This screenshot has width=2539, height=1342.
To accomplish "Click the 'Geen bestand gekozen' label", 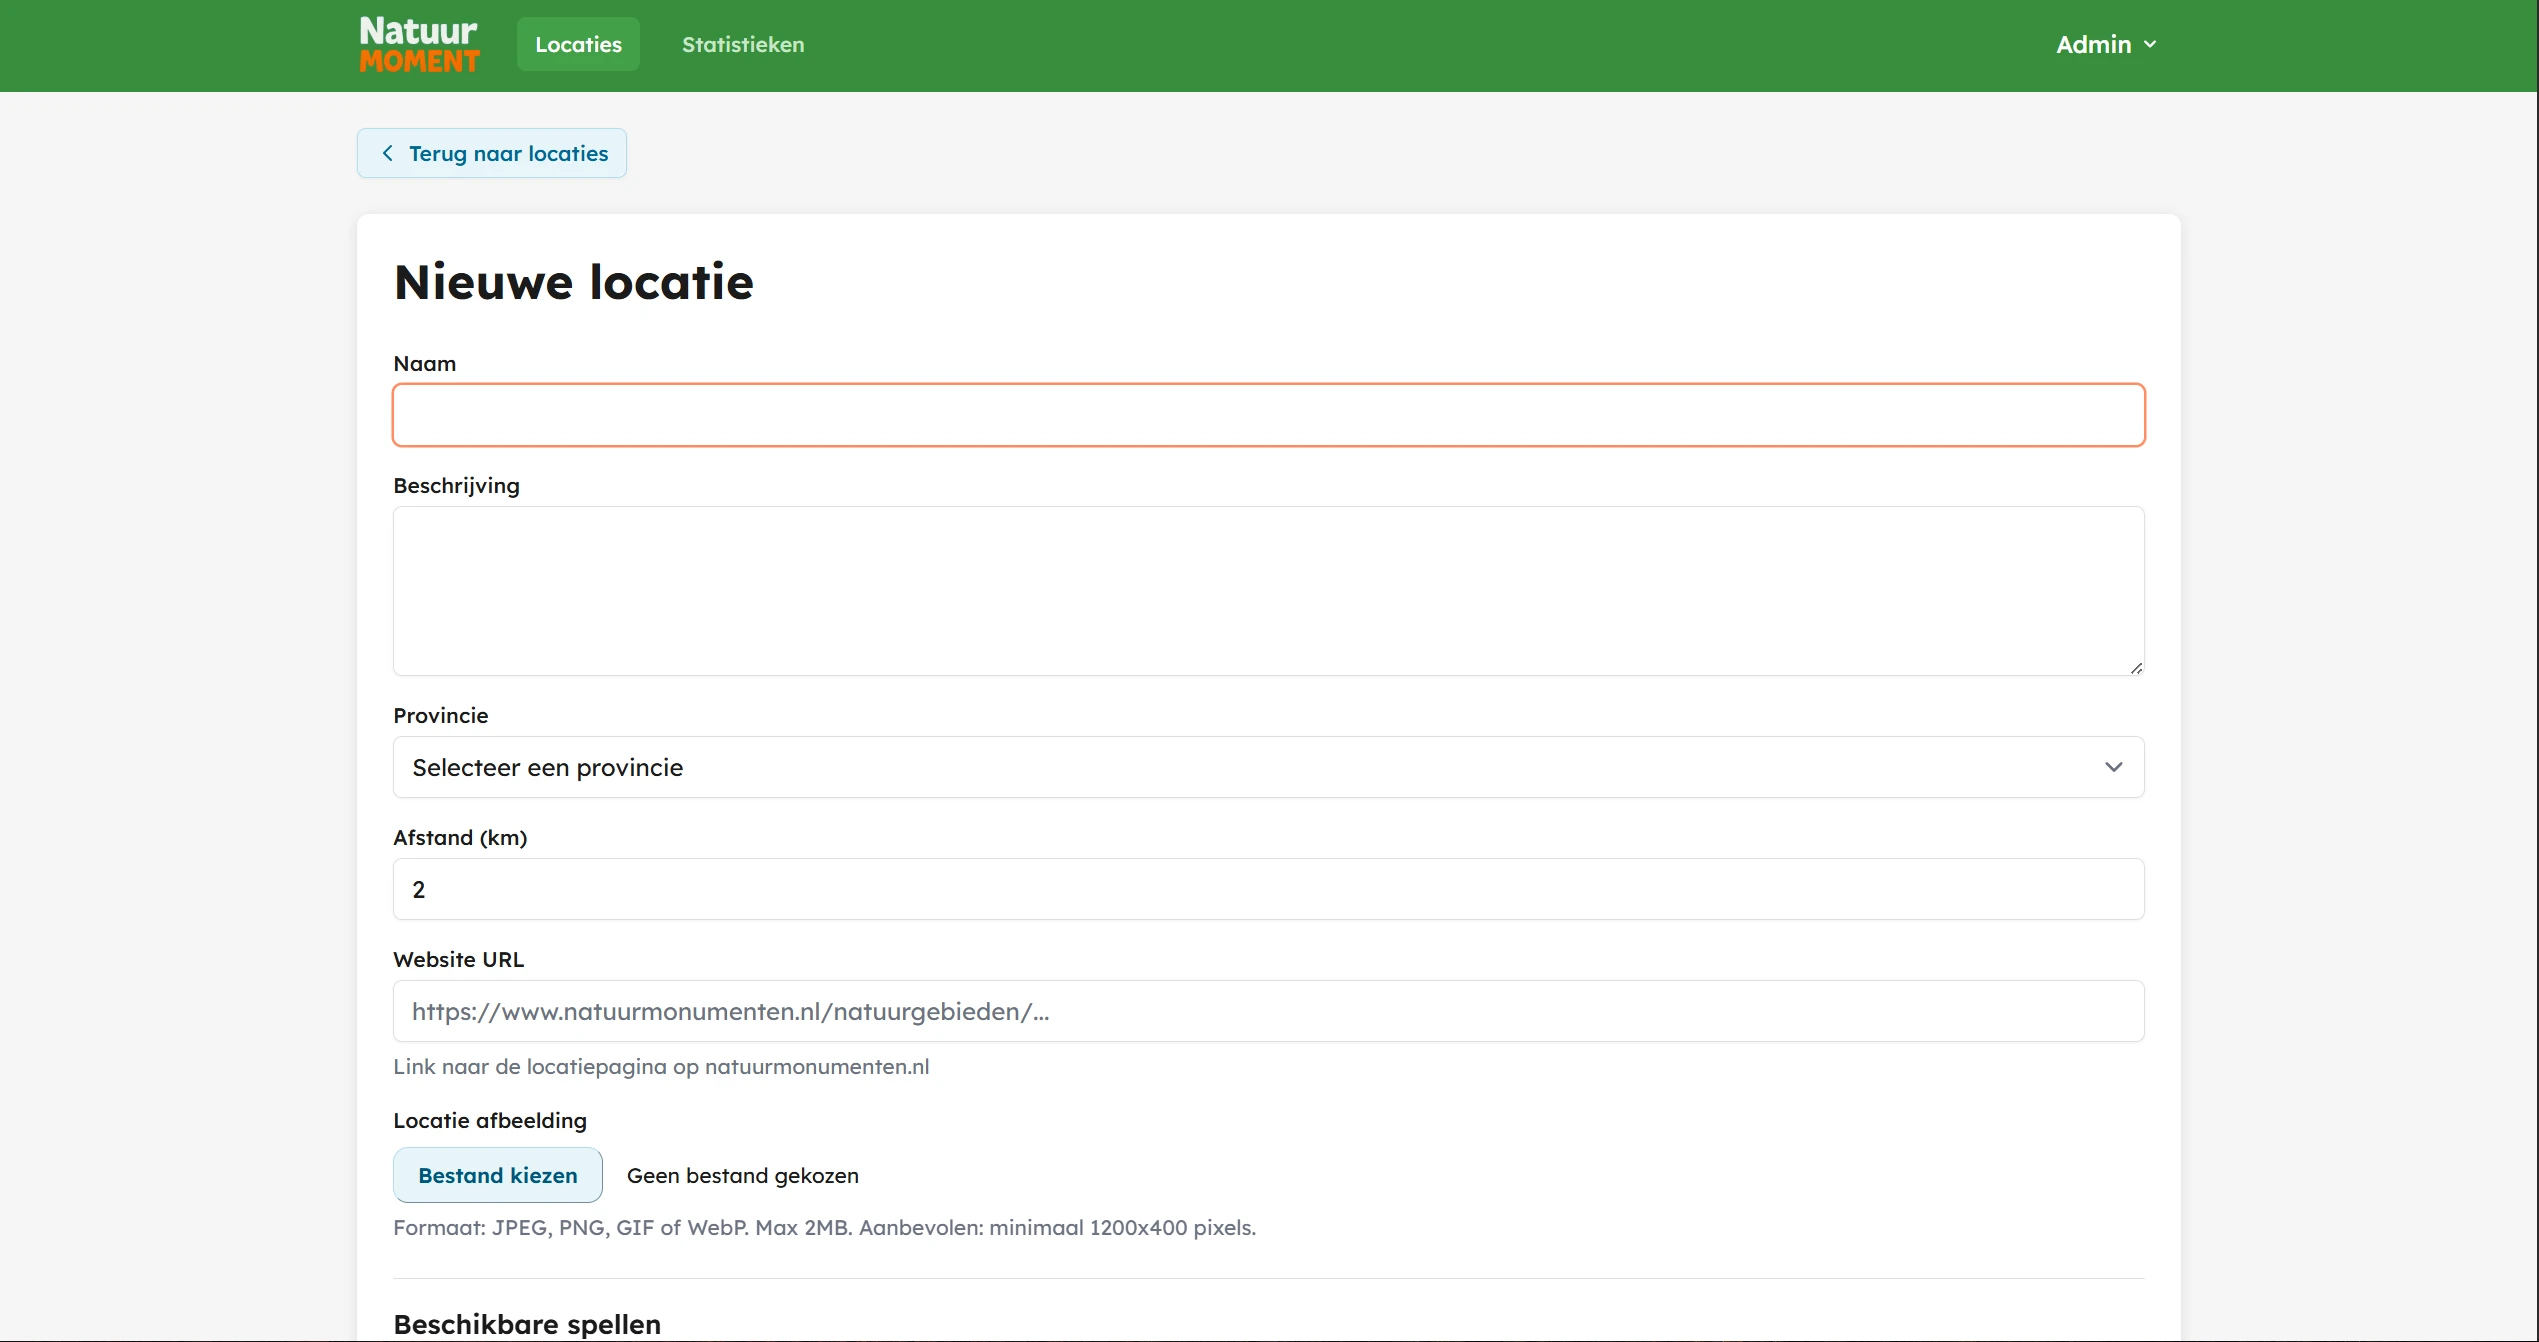I will 742,1175.
